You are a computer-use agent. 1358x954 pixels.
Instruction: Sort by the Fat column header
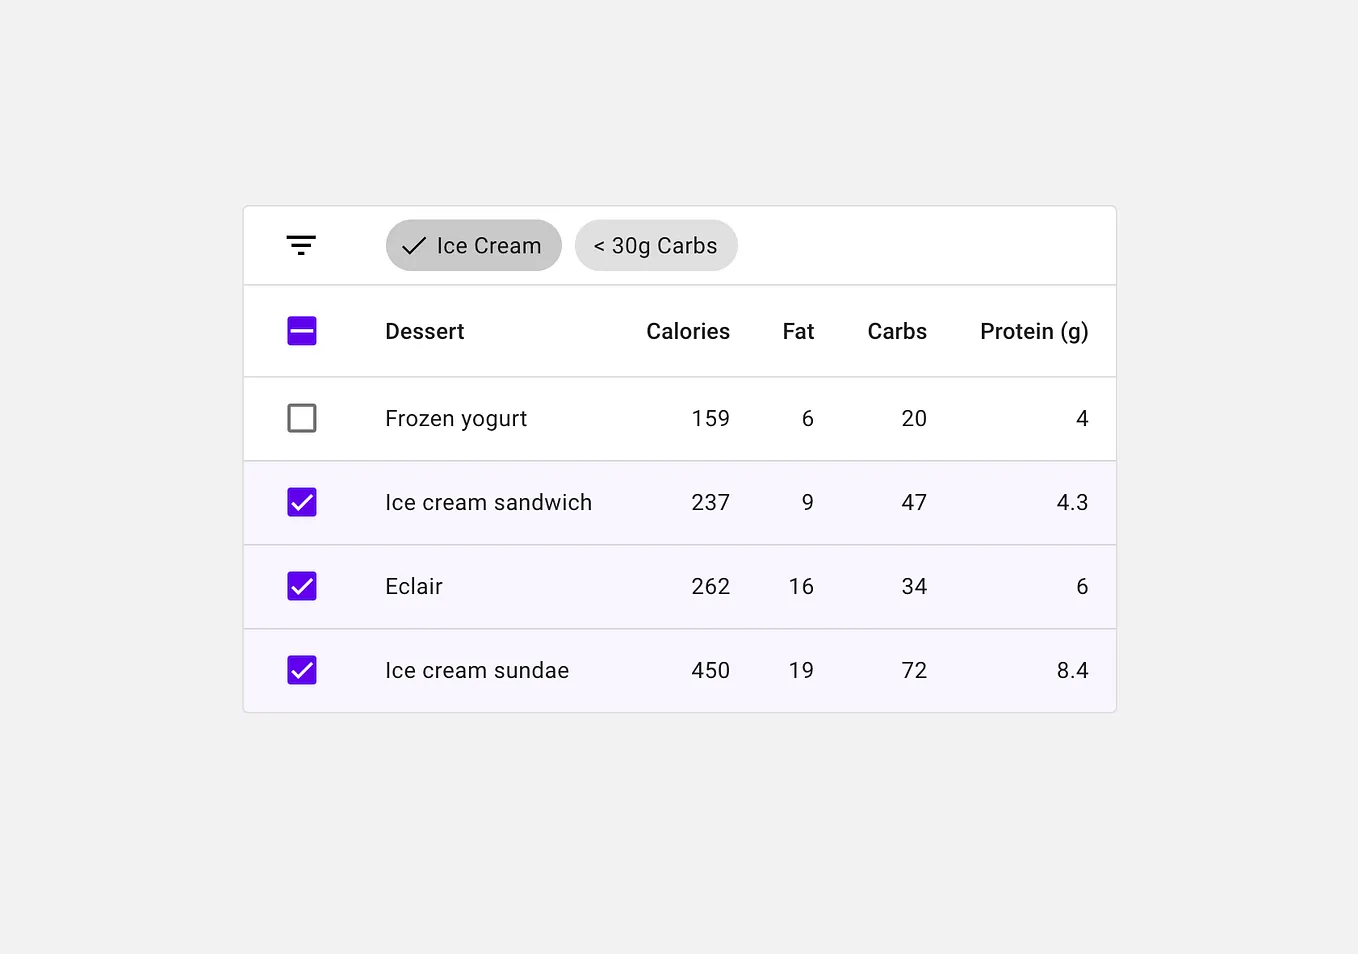[798, 331]
